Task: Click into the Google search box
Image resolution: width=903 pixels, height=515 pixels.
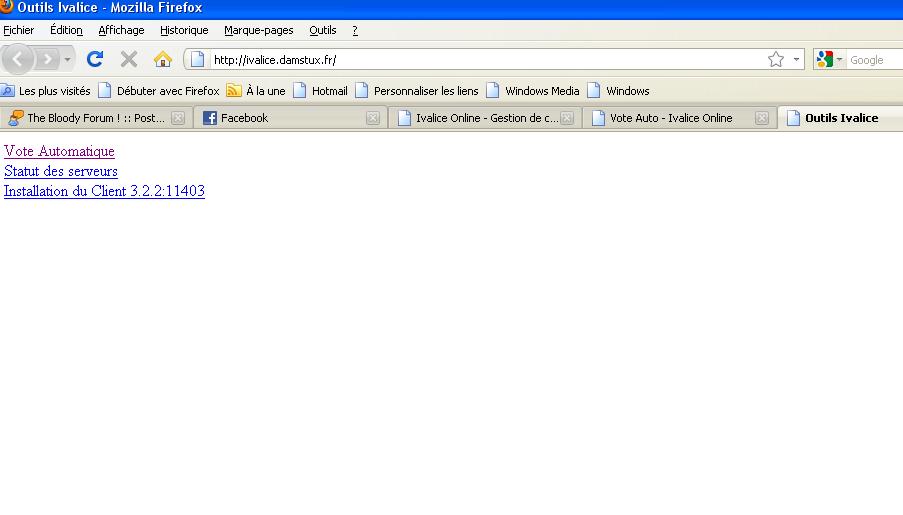Action: click(x=875, y=60)
